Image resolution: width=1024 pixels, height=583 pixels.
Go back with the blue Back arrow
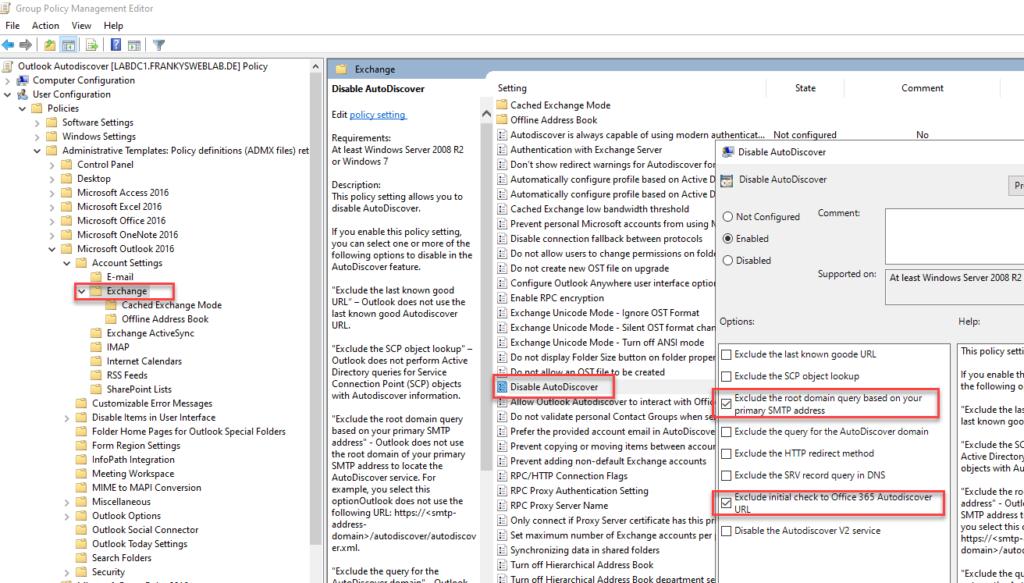pos(8,45)
